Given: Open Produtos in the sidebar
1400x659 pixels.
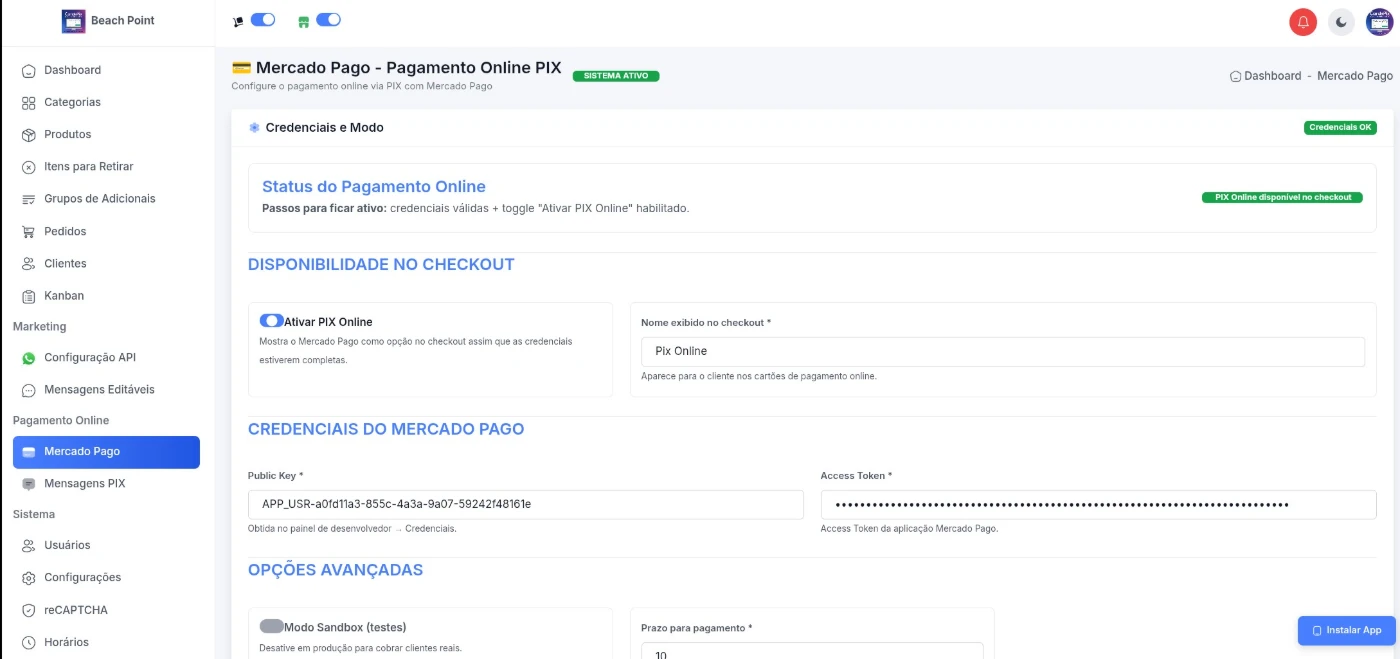Looking at the screenshot, I should [67, 134].
